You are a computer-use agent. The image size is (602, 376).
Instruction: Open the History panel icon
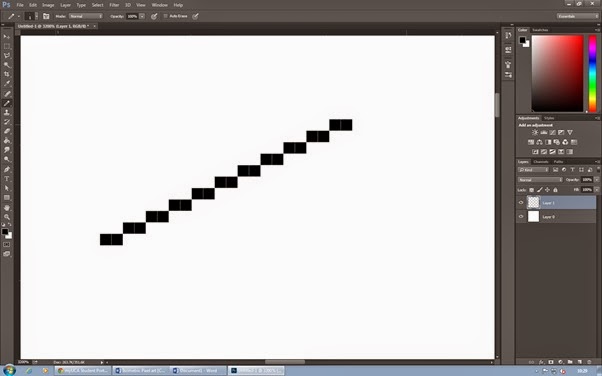point(508,35)
